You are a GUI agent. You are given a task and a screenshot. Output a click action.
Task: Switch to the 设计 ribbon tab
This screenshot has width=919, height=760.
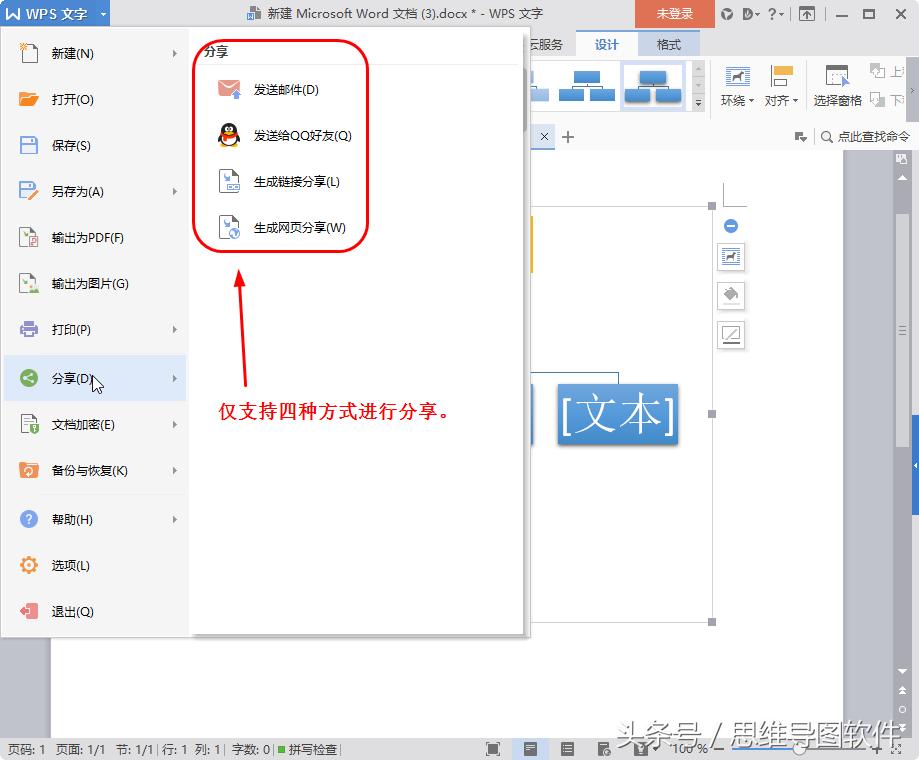606,44
